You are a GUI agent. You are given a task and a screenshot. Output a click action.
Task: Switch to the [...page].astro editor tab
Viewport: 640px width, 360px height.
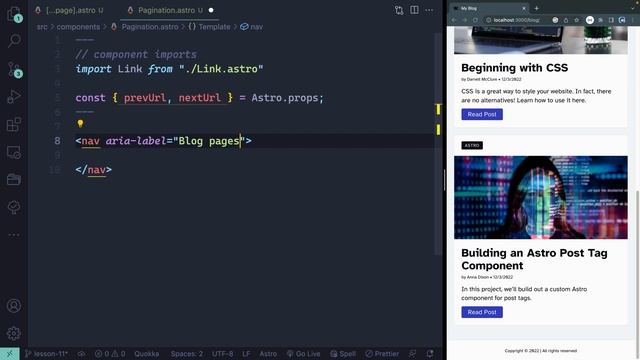[70, 10]
